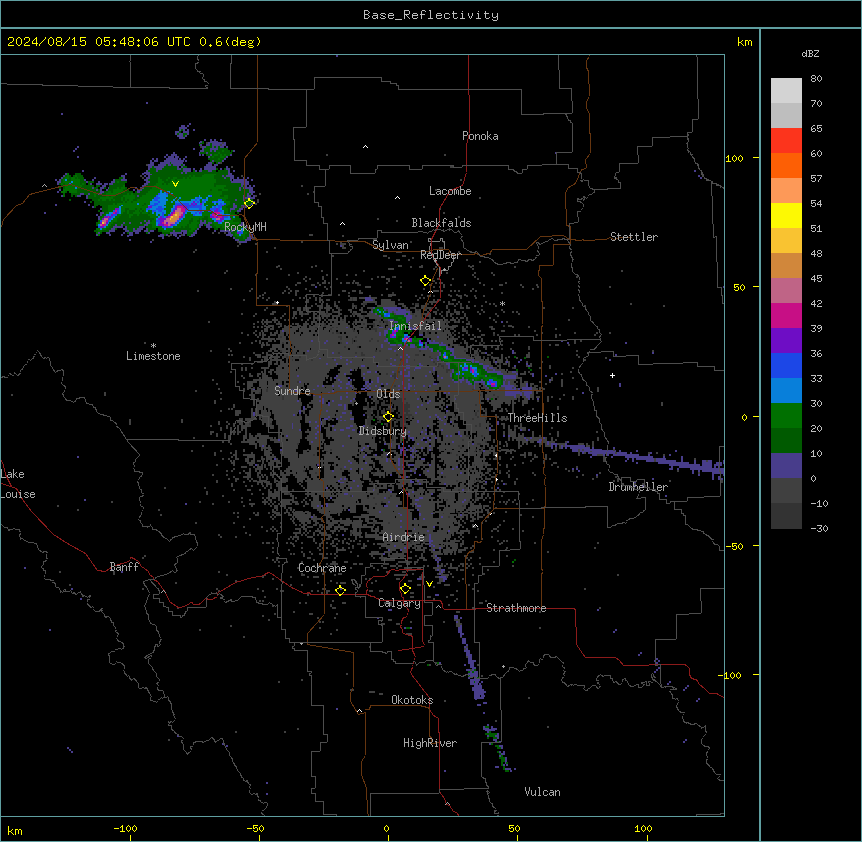Click the -100 tick label on the bottom axis
Screen dimensions: 862x842
[125, 828]
